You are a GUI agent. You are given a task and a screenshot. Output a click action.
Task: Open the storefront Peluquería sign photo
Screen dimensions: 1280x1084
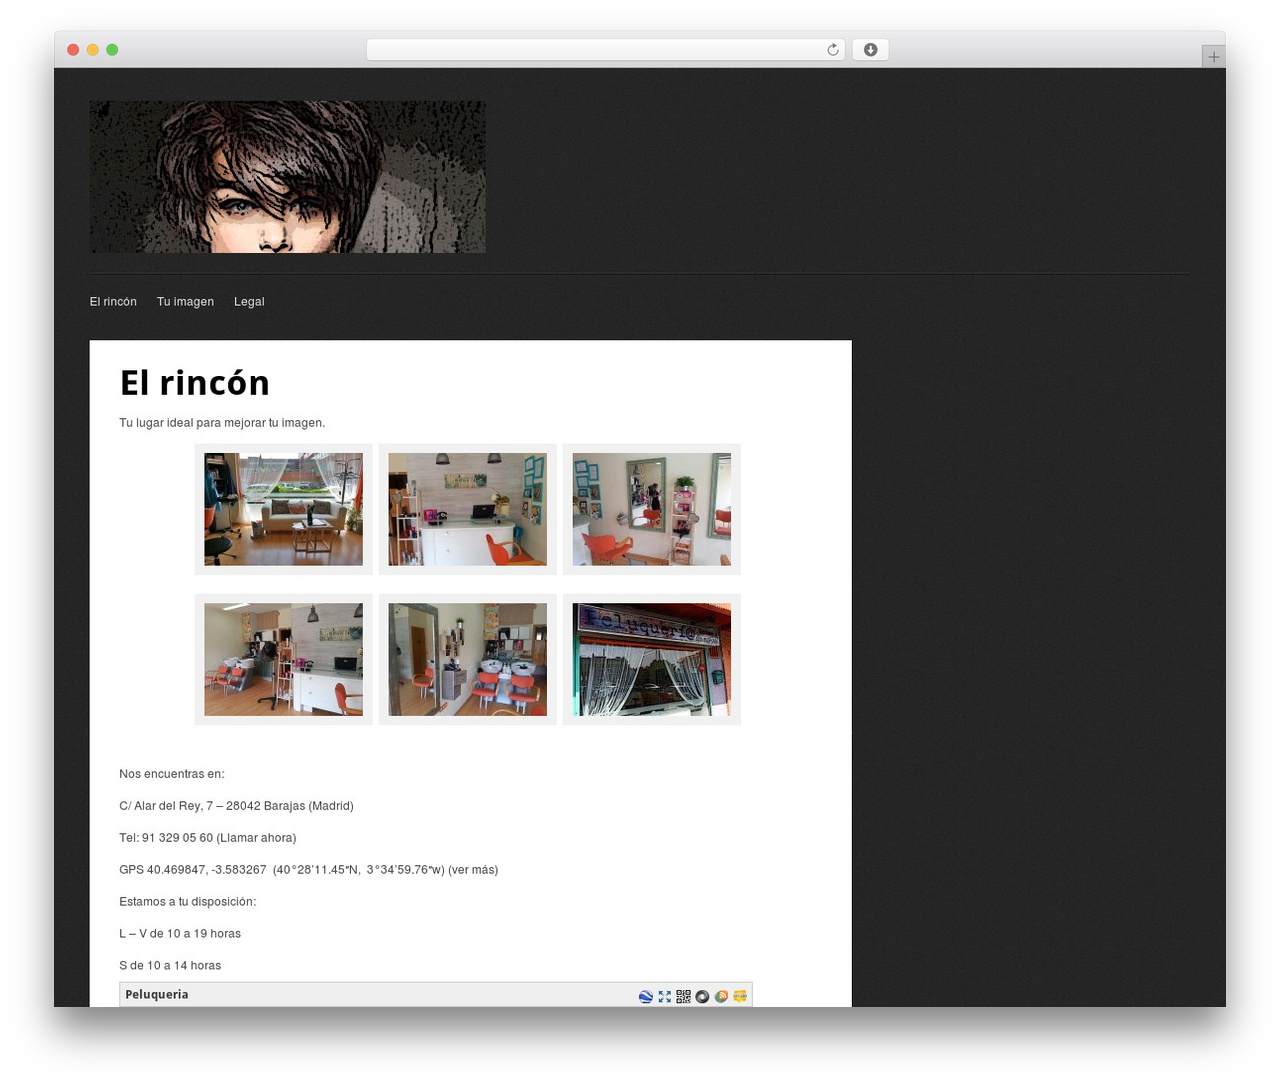pos(652,659)
